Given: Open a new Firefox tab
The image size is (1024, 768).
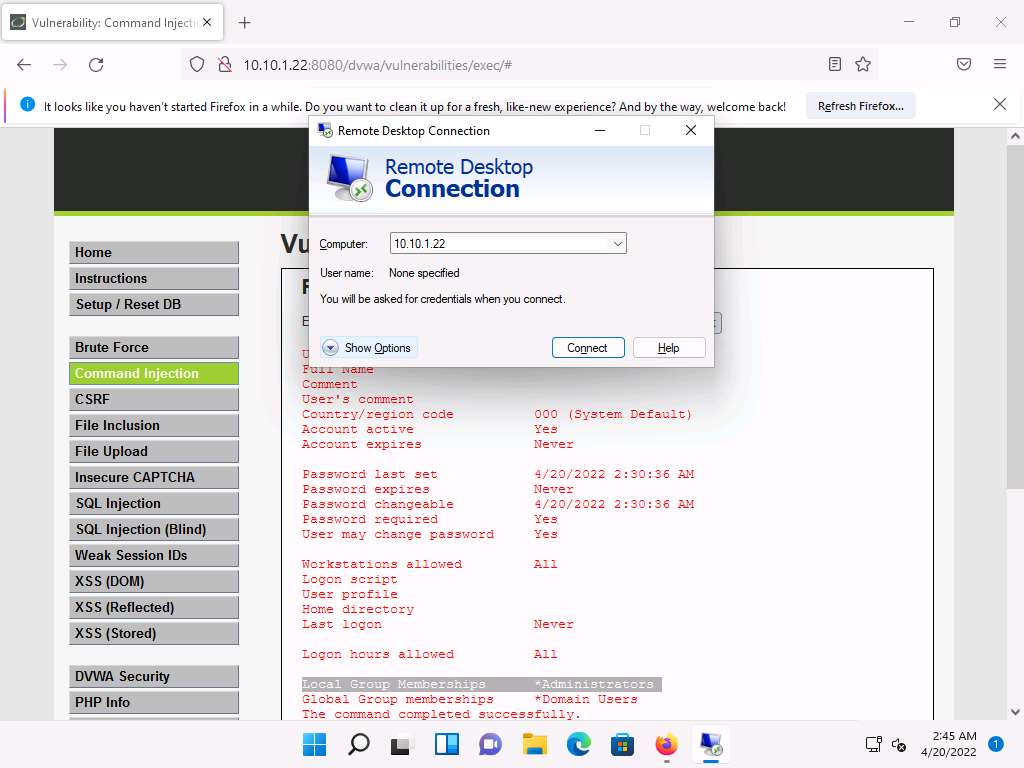Looking at the screenshot, I should coord(245,22).
